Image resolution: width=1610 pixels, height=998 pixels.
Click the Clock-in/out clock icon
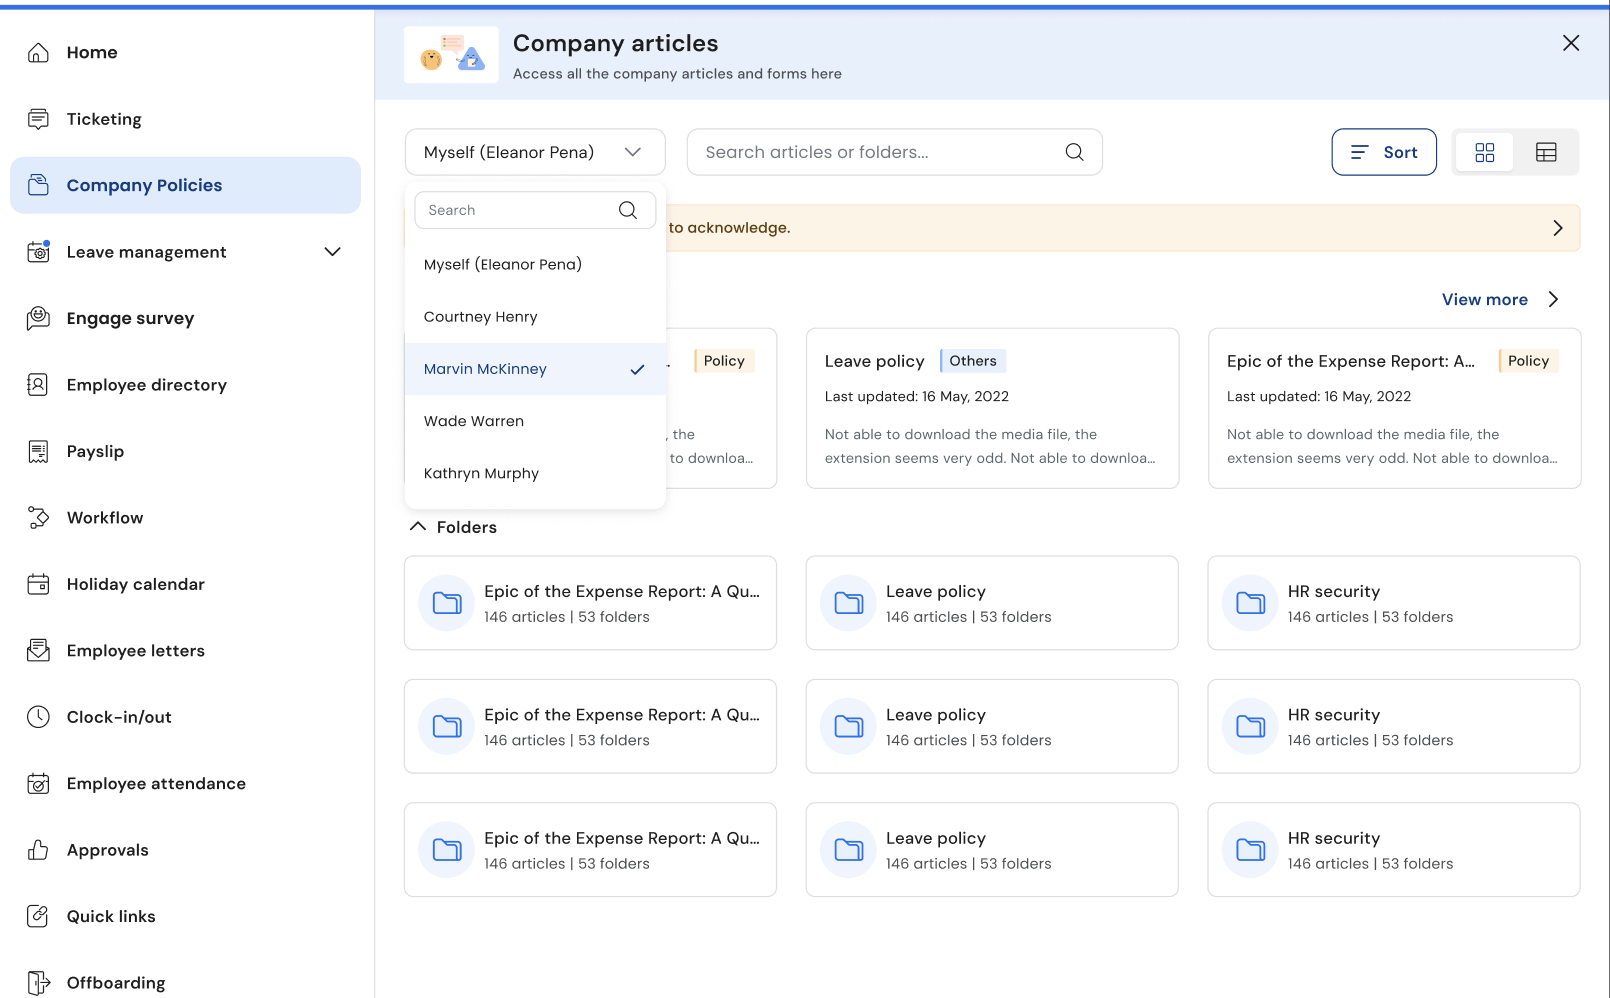pyautogui.click(x=38, y=717)
